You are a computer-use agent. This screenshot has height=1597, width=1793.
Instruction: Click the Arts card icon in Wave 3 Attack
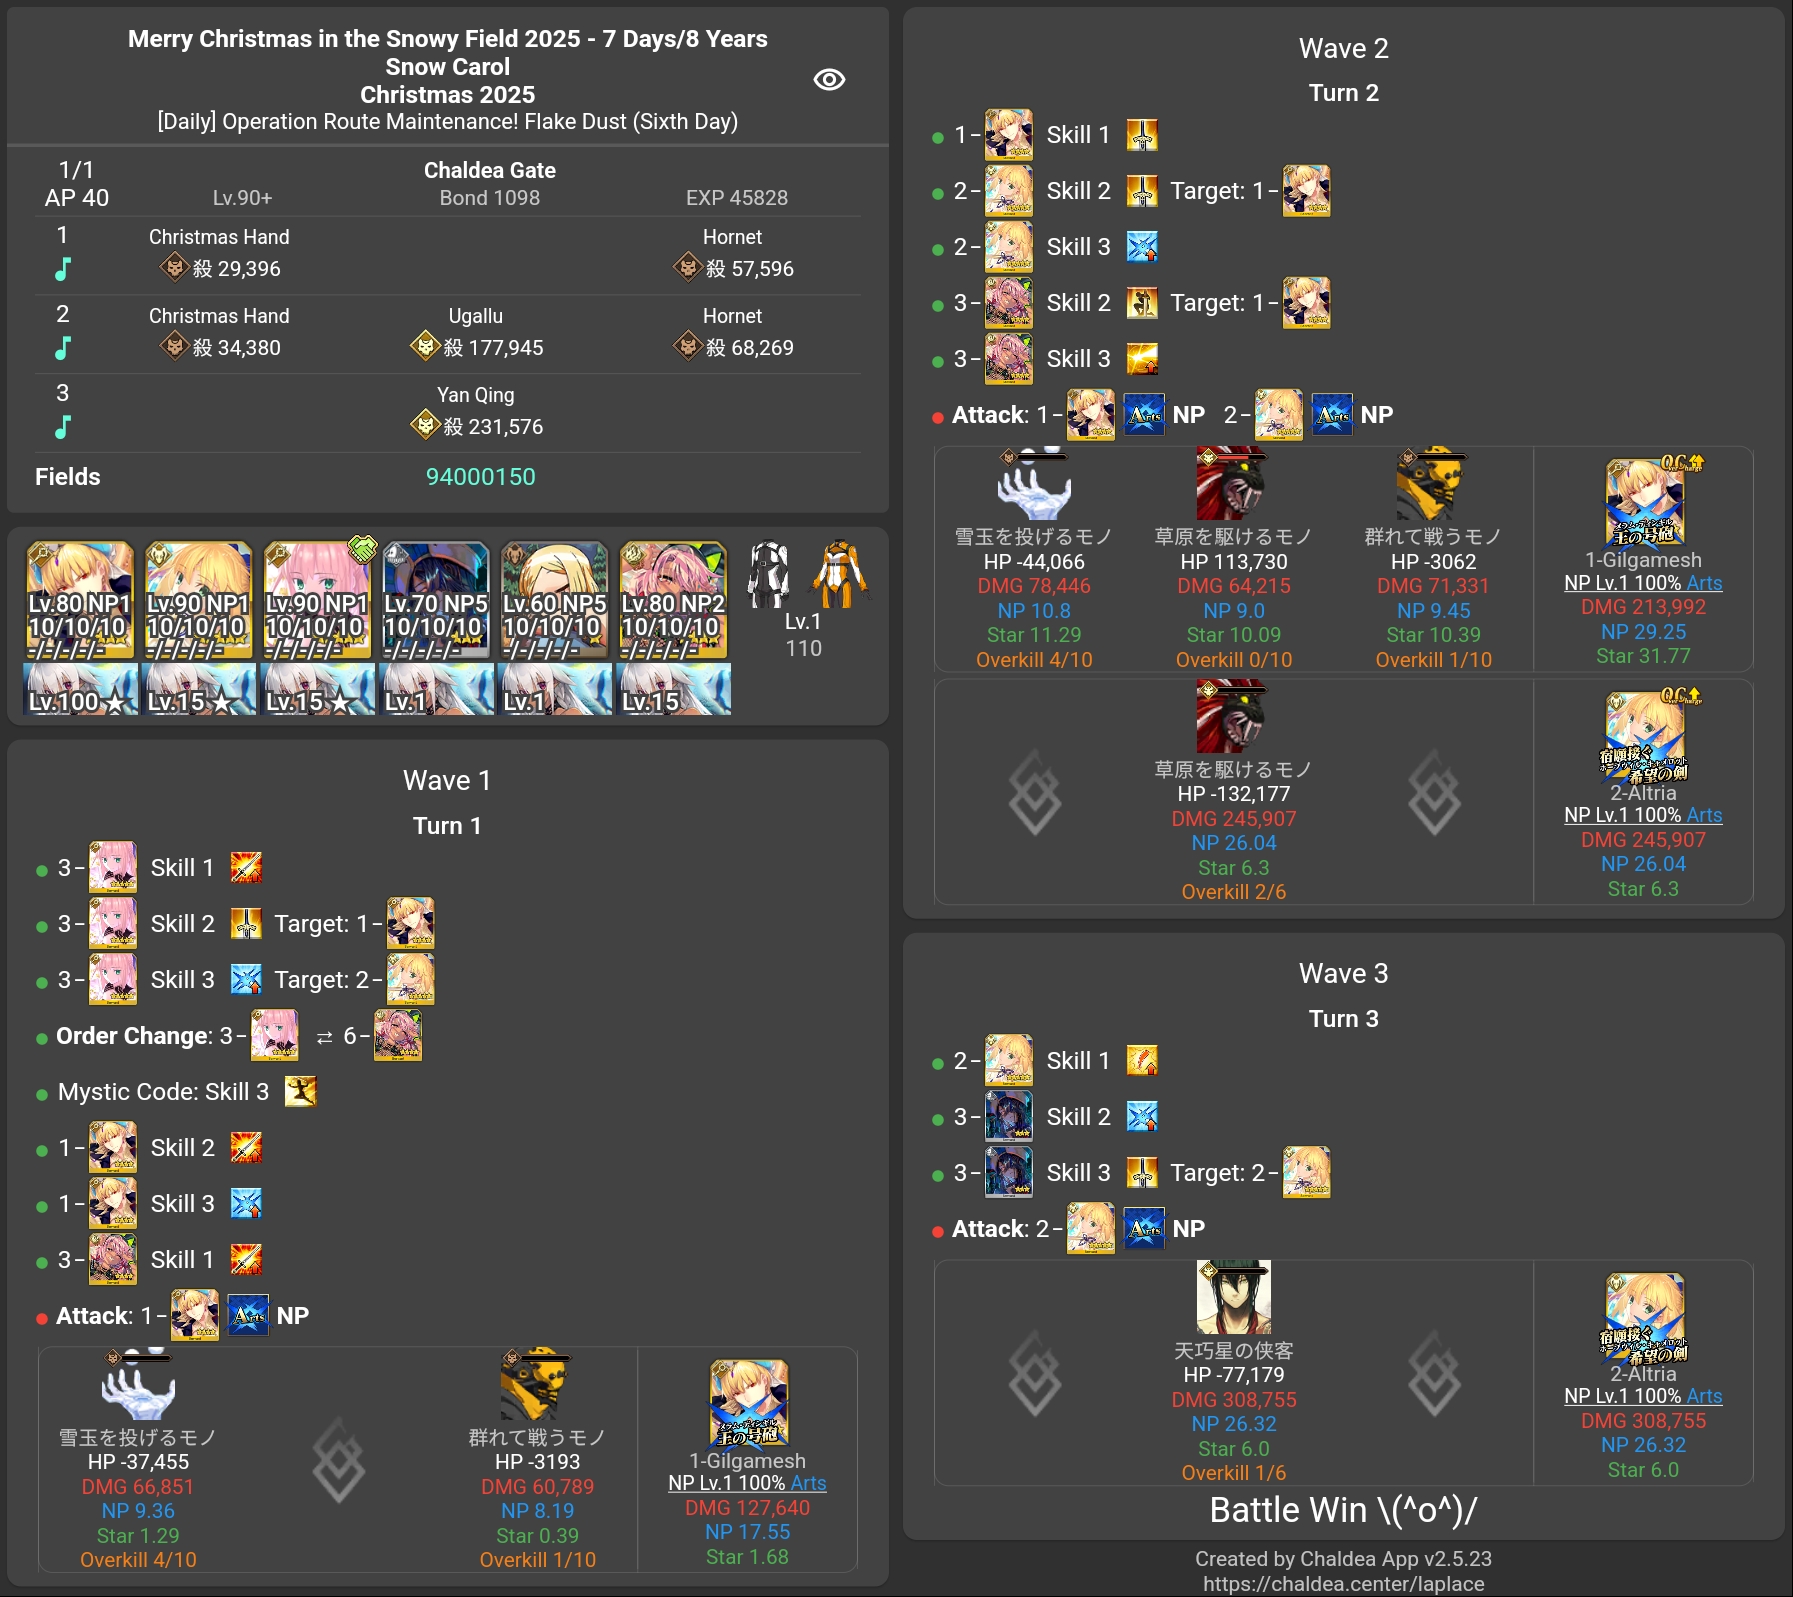(1144, 1229)
